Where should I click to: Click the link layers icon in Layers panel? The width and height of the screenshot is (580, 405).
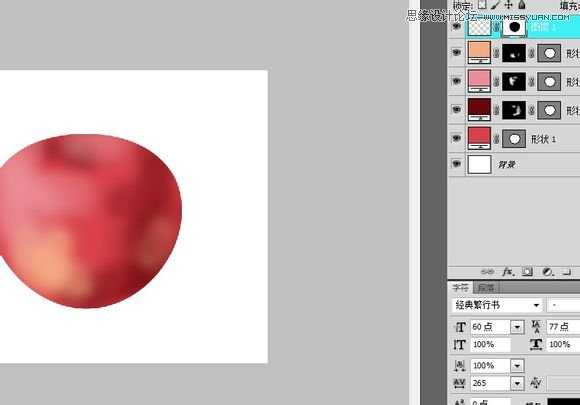click(x=487, y=272)
